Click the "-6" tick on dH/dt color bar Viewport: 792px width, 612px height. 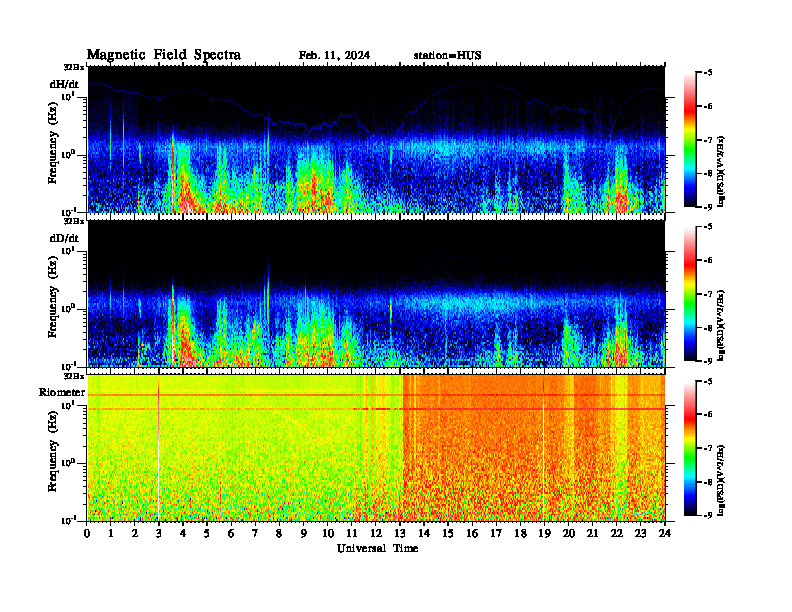click(708, 106)
